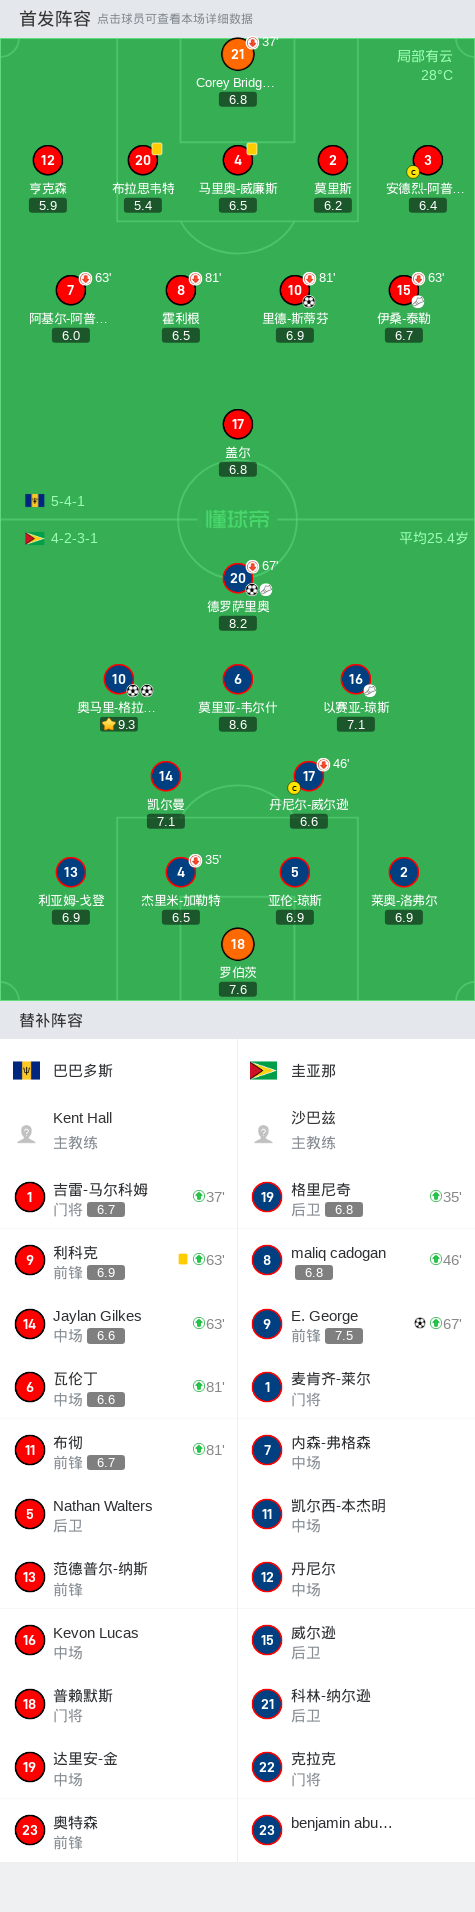
Task: Select the 5-4-1 formation label
Action: click(x=68, y=501)
